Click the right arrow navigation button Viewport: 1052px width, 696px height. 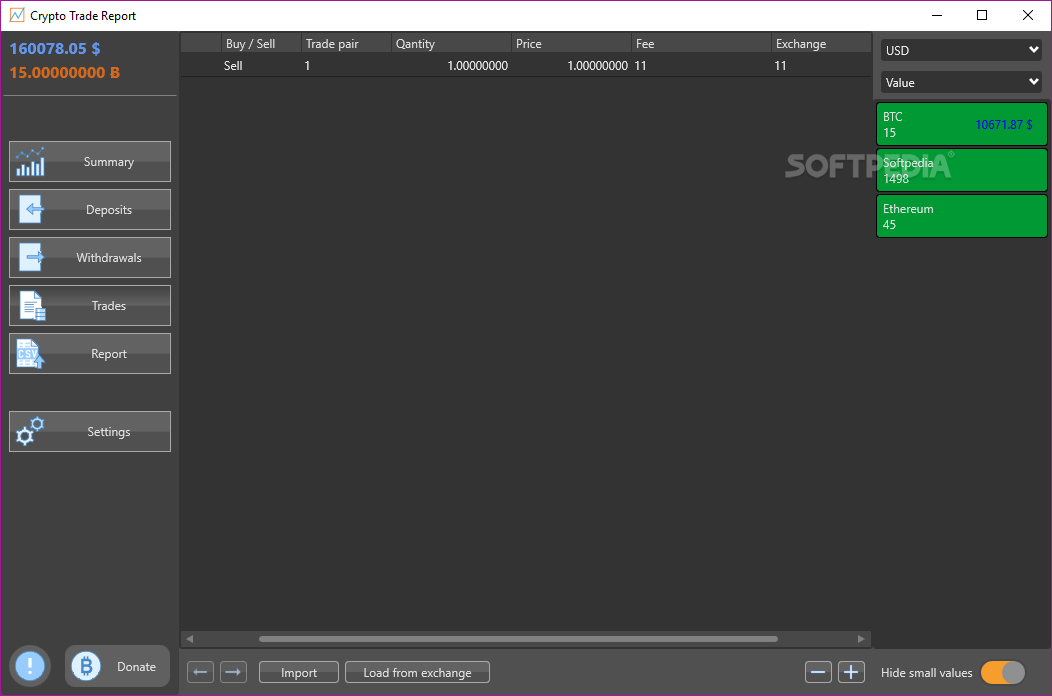point(233,672)
